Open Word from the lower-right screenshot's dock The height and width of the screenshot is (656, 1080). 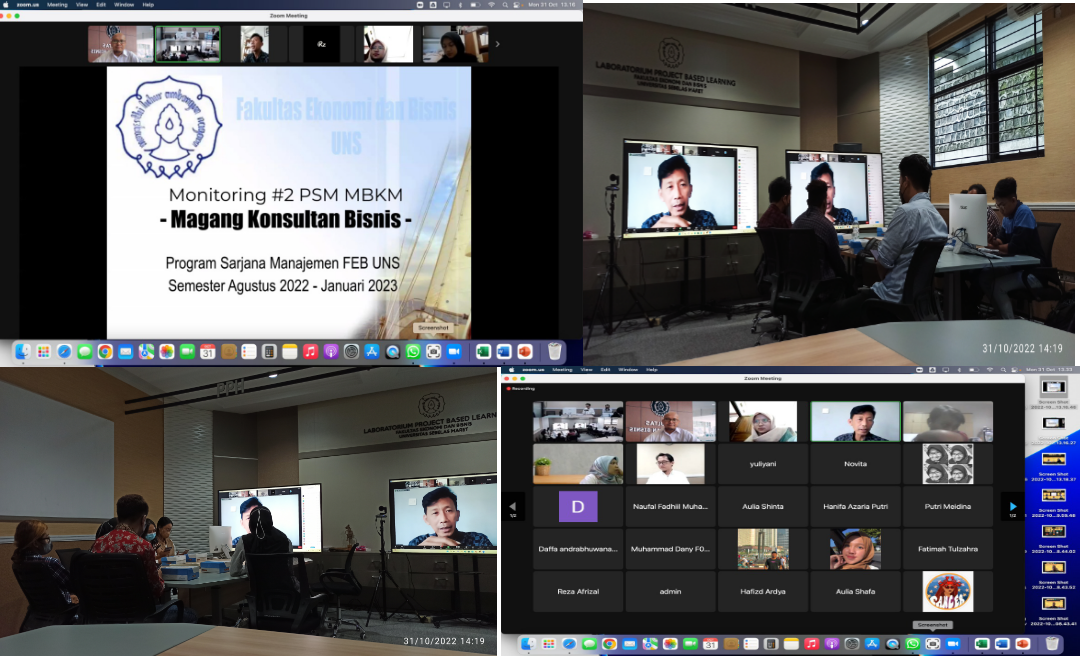click(1003, 643)
